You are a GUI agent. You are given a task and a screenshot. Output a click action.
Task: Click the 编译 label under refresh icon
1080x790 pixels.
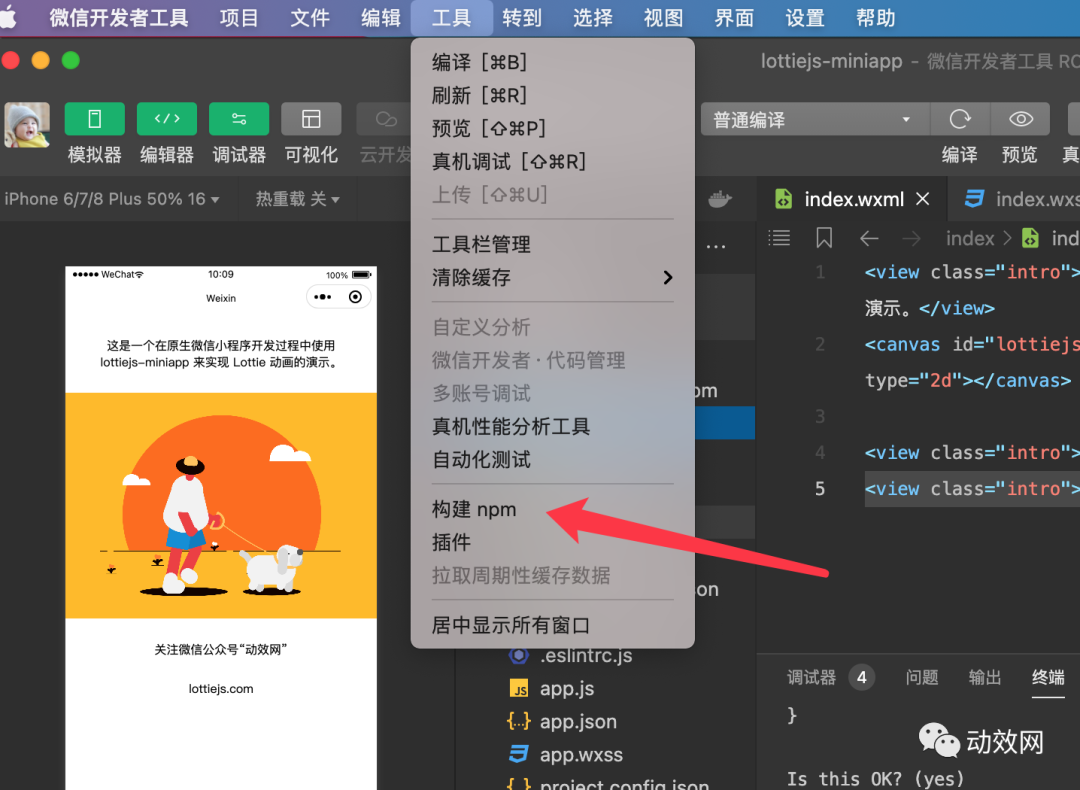pos(960,154)
